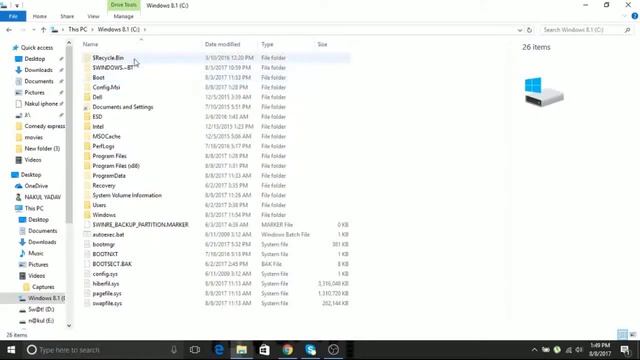Select Program Files folder icon
Screen dimensions: 640x360
click(87, 156)
